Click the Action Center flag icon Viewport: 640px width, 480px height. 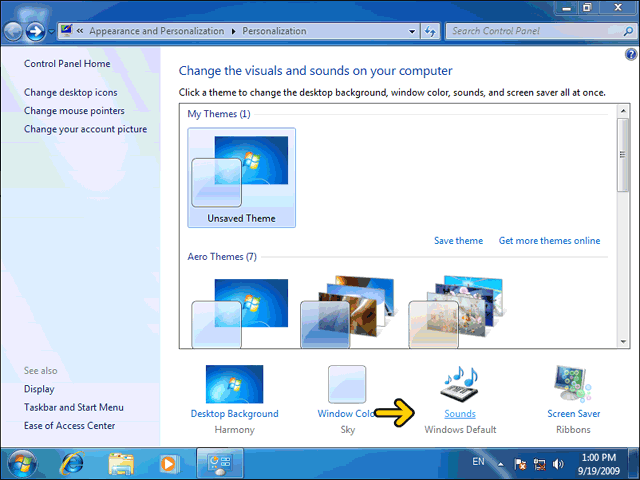tap(520, 464)
